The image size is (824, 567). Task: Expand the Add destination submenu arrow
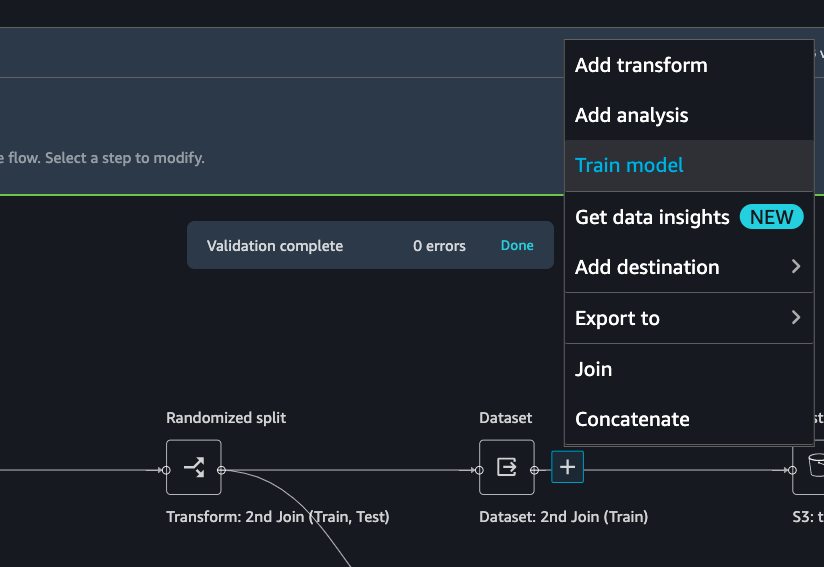[x=796, y=266]
